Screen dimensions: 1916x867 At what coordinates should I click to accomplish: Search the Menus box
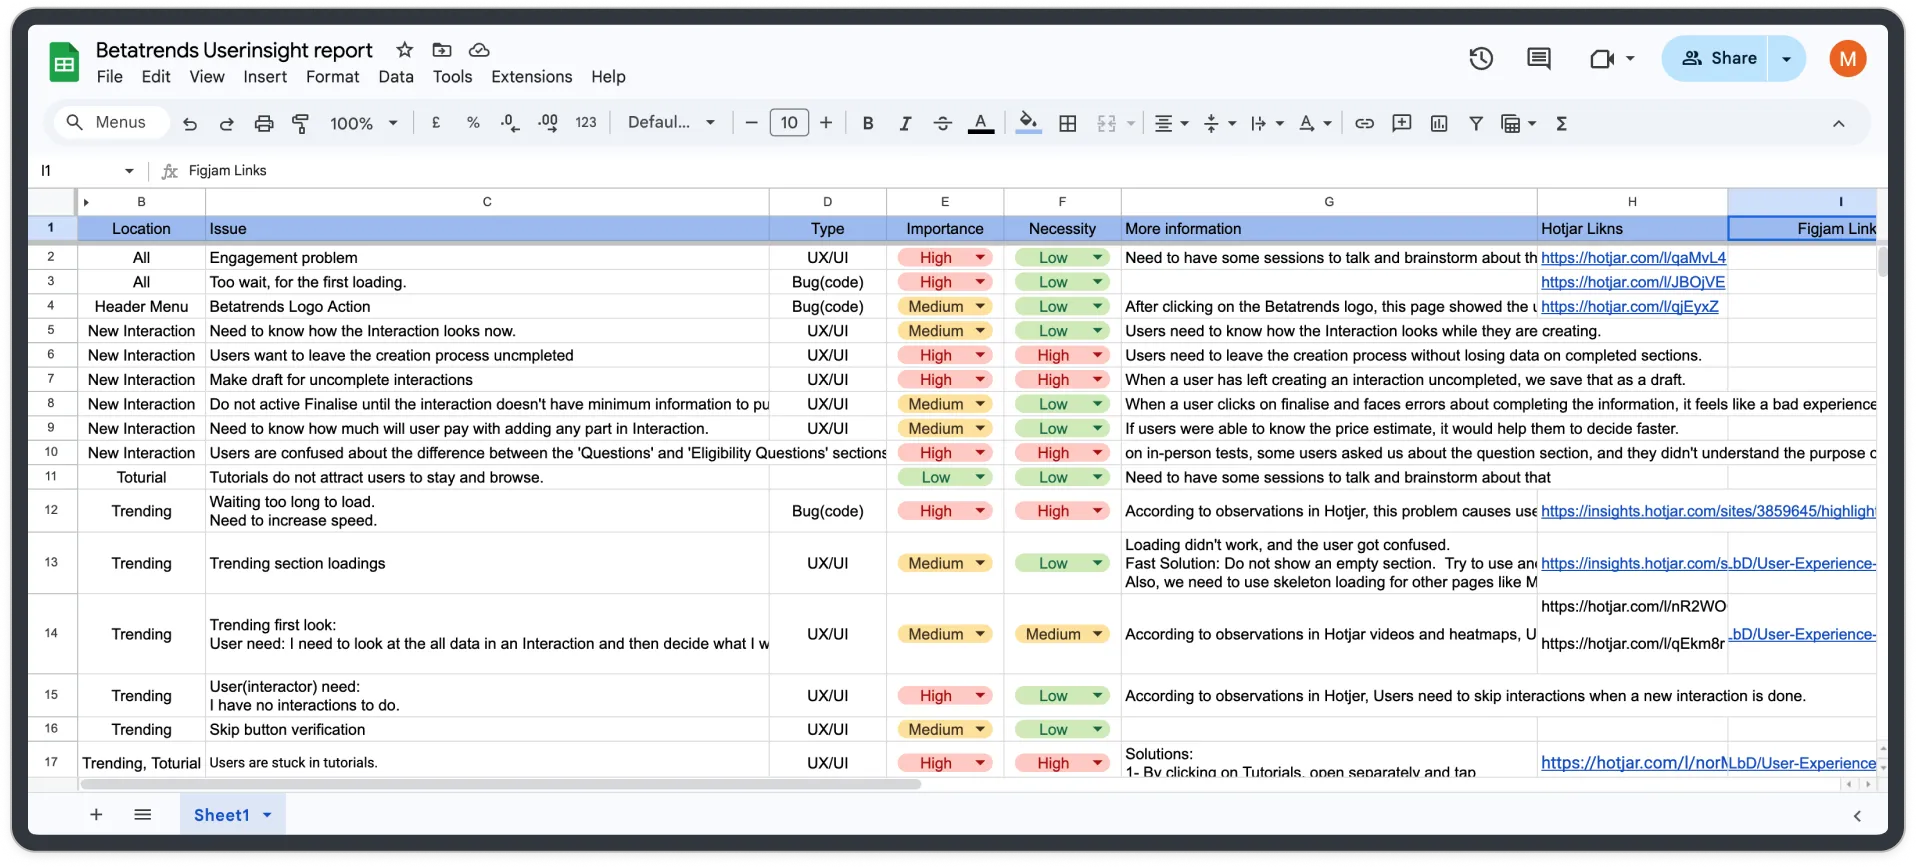[x=110, y=122]
